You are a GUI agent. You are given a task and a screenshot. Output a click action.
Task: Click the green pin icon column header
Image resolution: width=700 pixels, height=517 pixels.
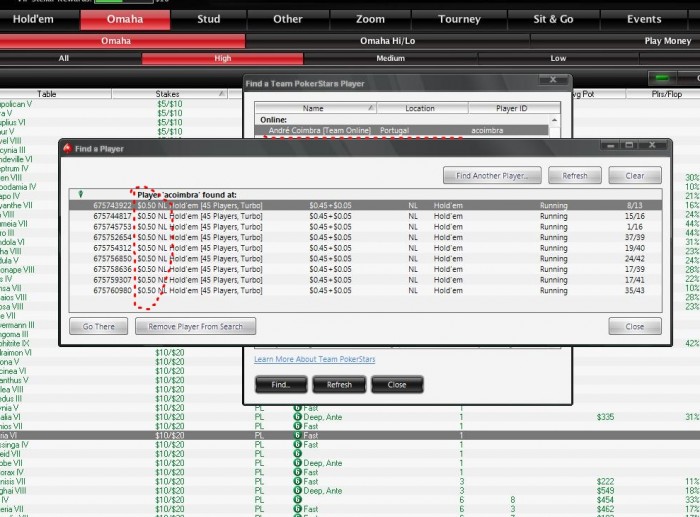tap(81, 194)
